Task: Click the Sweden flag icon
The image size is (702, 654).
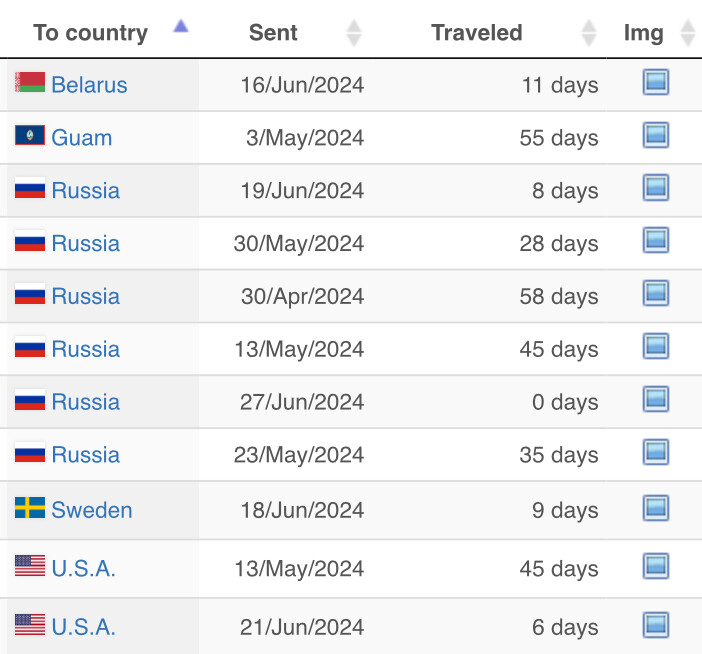Action: pyautogui.click(x=30, y=509)
